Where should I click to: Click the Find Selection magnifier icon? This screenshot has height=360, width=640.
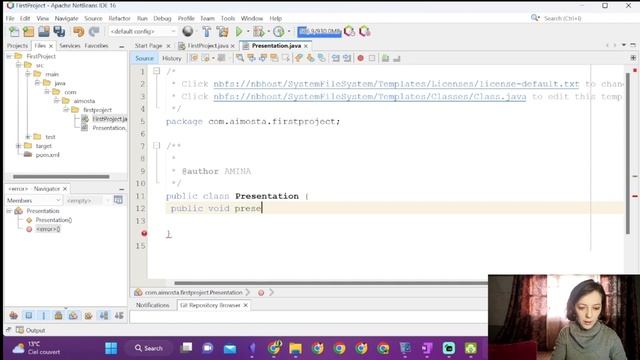click(x=240, y=58)
